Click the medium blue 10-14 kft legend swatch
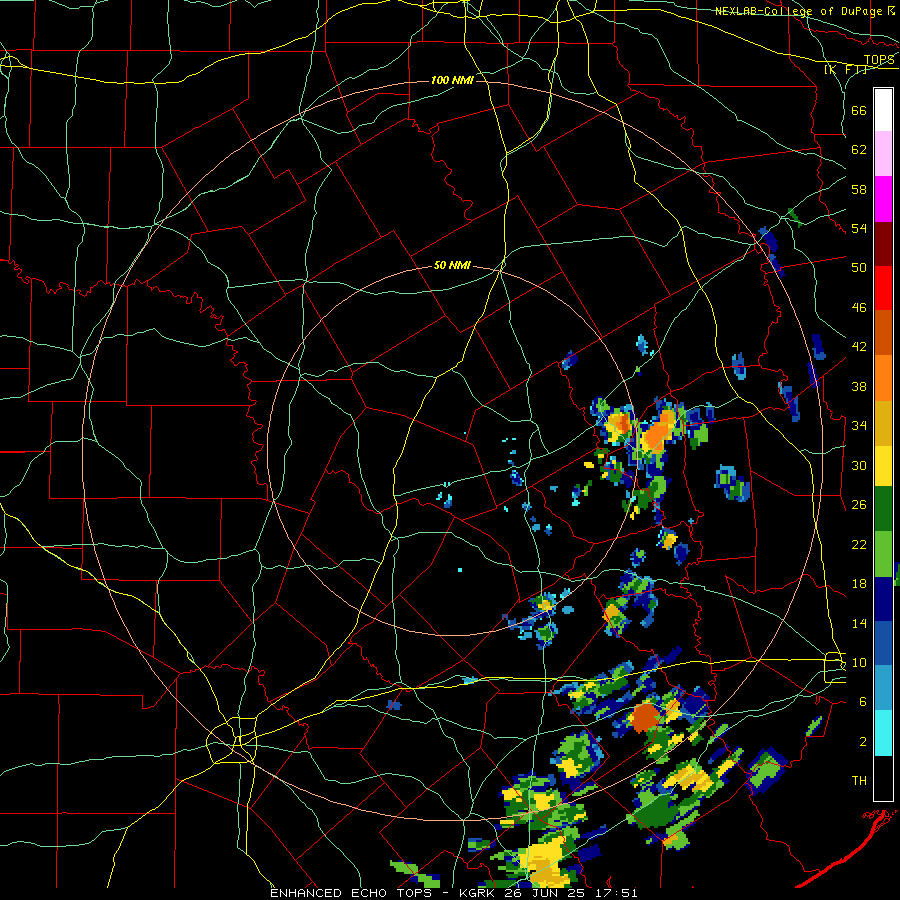 pyautogui.click(x=883, y=643)
